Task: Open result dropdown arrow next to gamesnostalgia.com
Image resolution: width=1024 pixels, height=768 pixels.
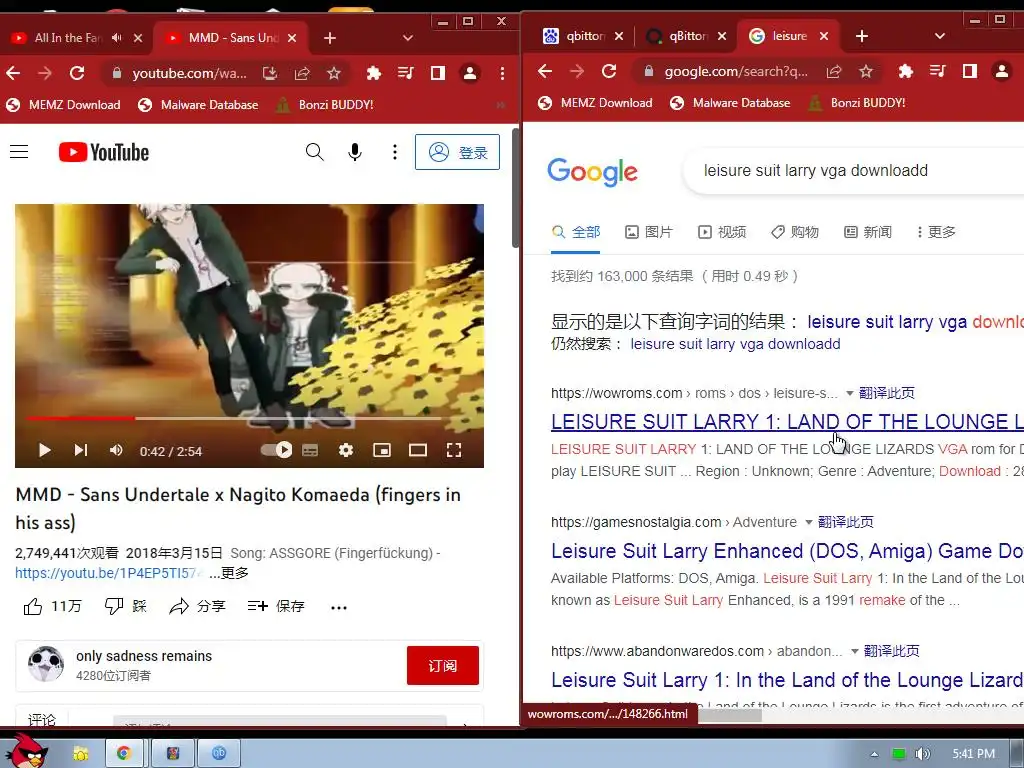Action: (x=808, y=522)
